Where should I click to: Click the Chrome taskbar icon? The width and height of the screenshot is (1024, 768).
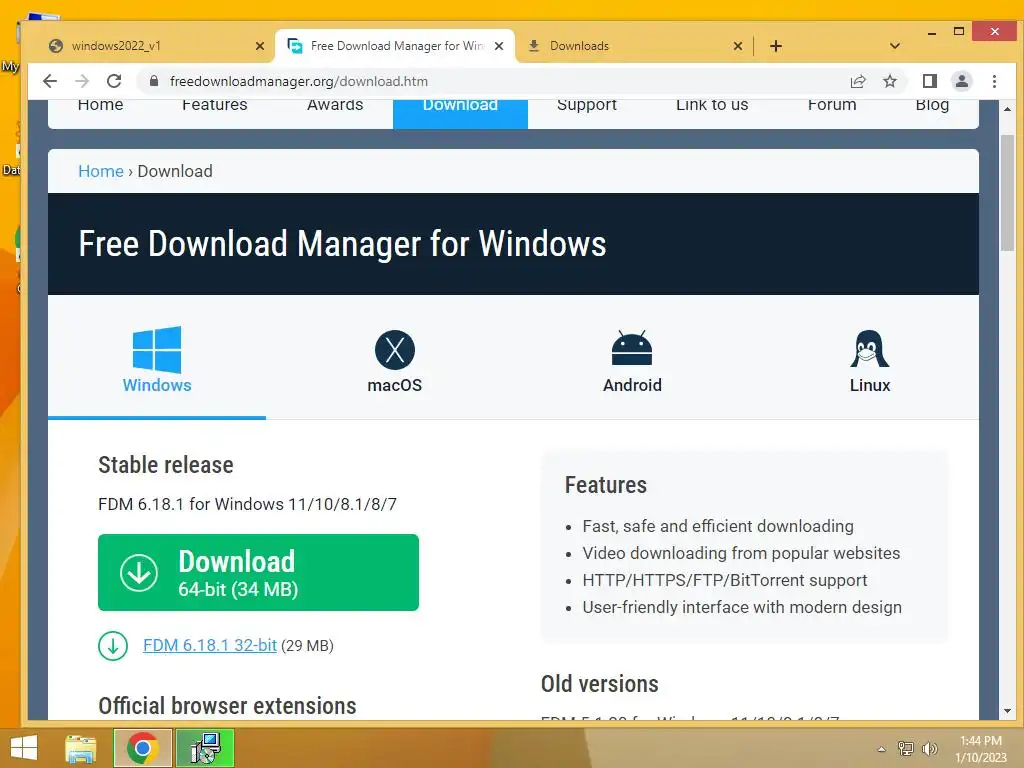[x=142, y=748]
